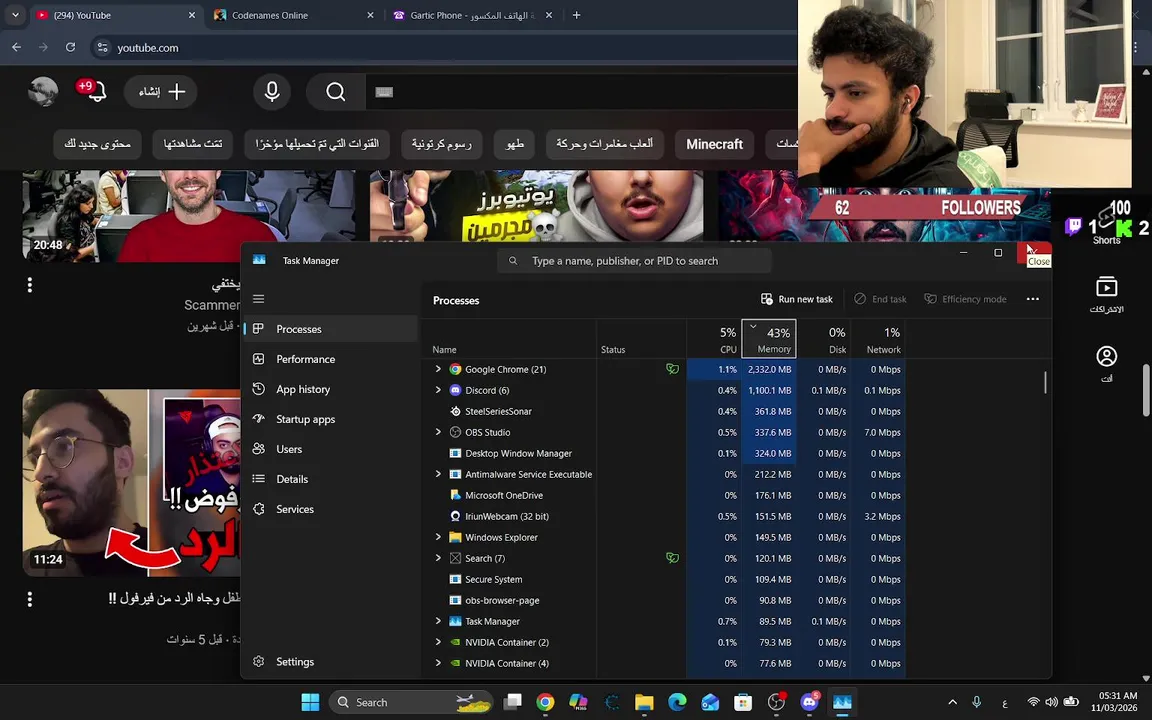
Task: Click Run new task button
Action: [797, 299]
